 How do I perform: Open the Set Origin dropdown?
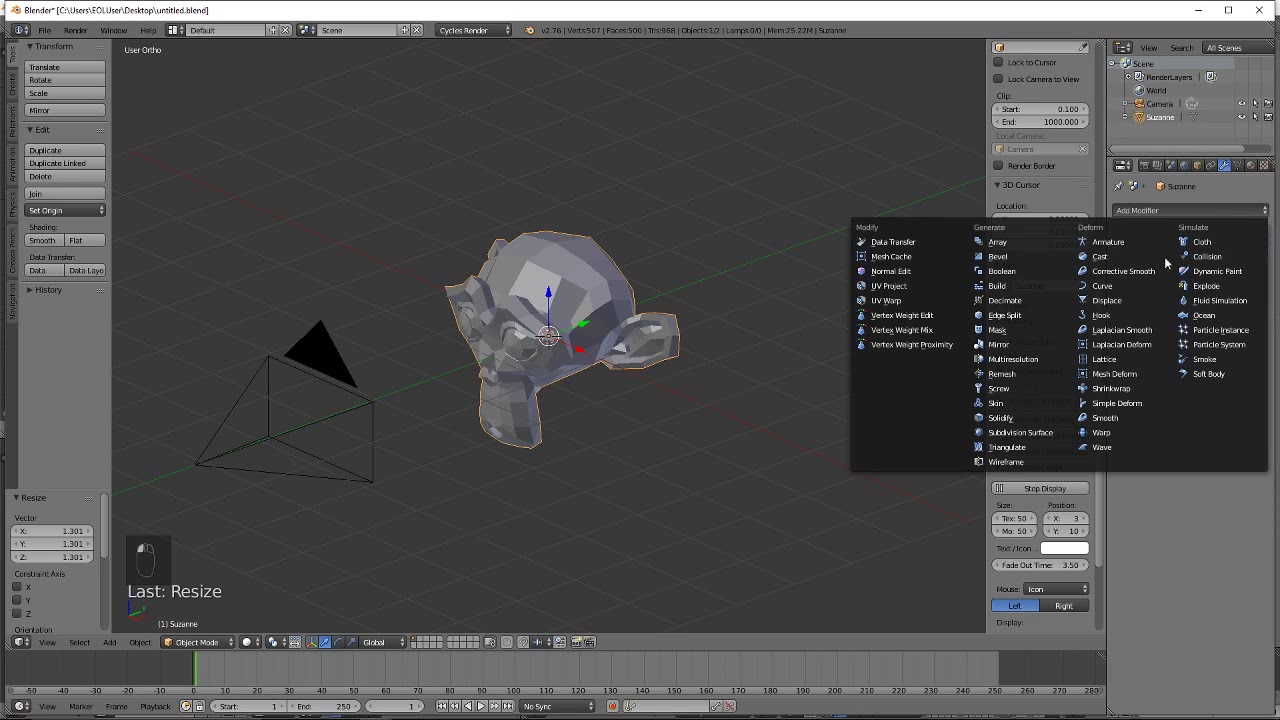pyautogui.click(x=65, y=210)
